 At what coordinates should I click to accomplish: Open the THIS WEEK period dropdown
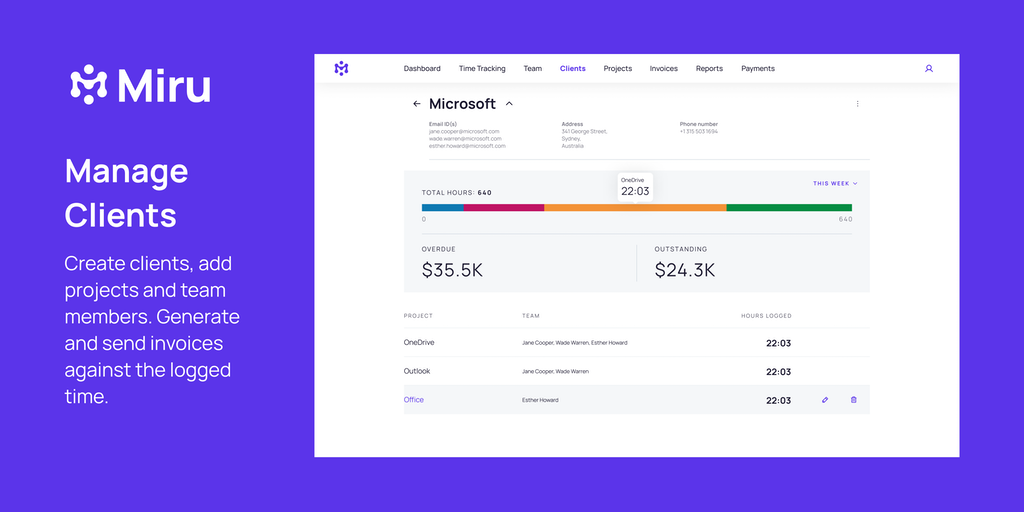[835, 184]
